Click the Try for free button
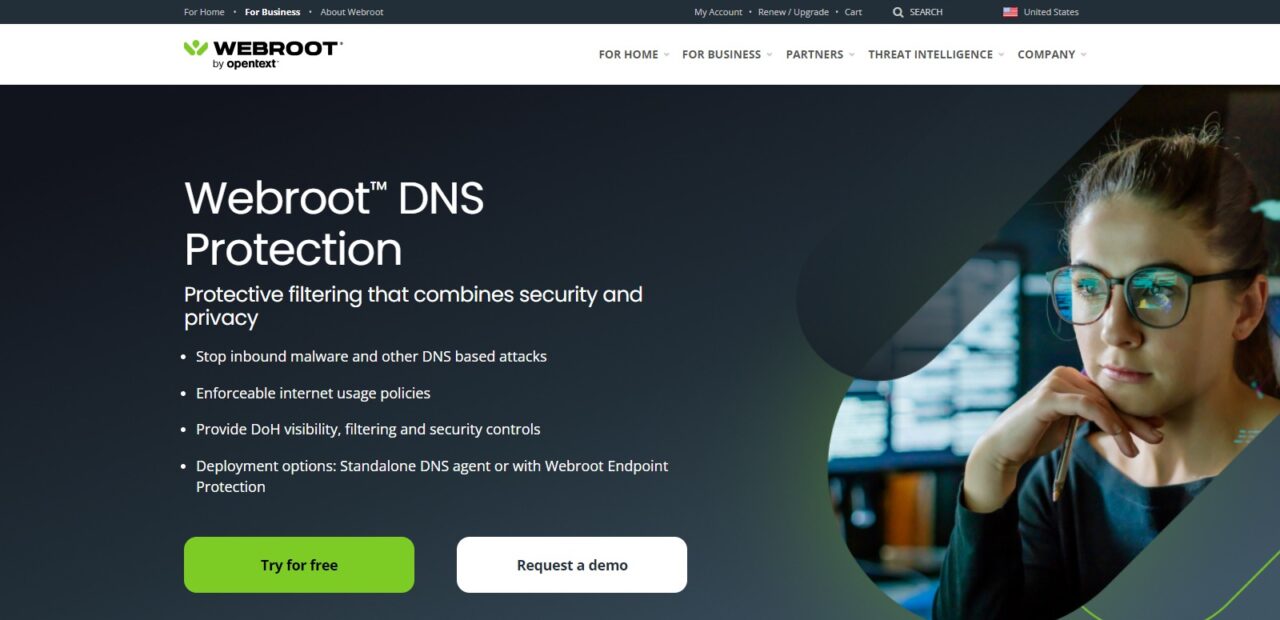Viewport: 1280px width, 620px height. point(299,565)
